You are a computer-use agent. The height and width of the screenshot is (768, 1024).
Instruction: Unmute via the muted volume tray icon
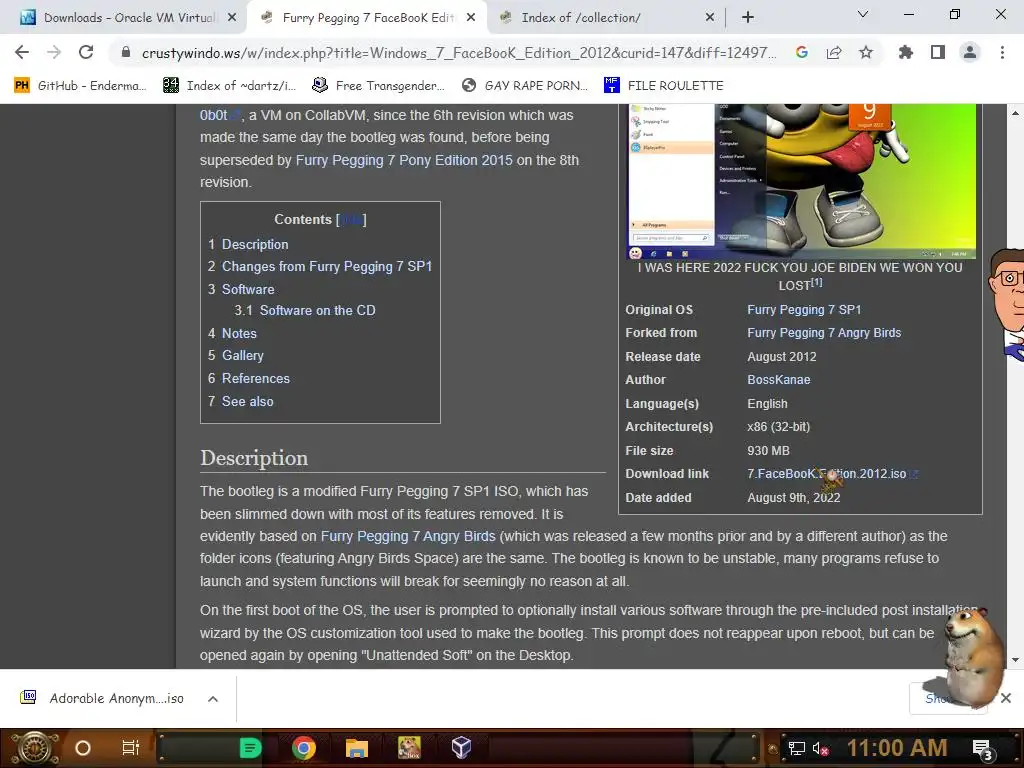[x=820, y=748]
